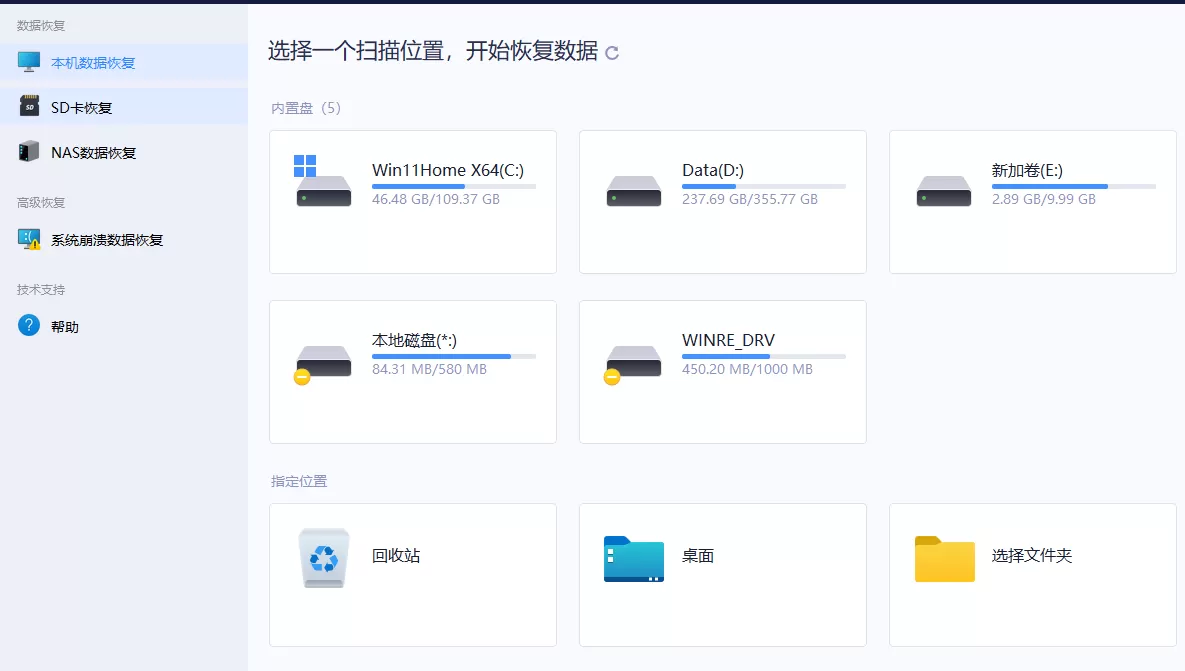Click the 回收站 recycle bin icon
The height and width of the screenshot is (671, 1185).
(x=323, y=558)
